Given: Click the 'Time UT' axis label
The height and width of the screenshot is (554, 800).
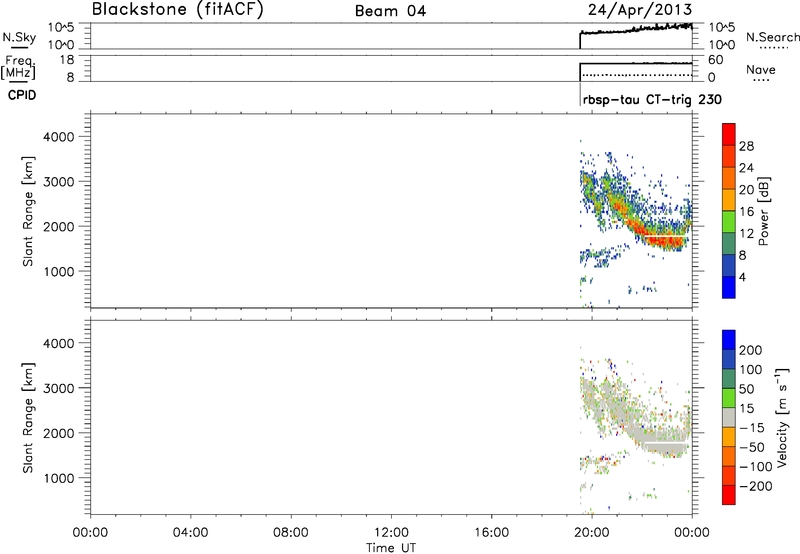Looking at the screenshot, I should pos(391,548).
